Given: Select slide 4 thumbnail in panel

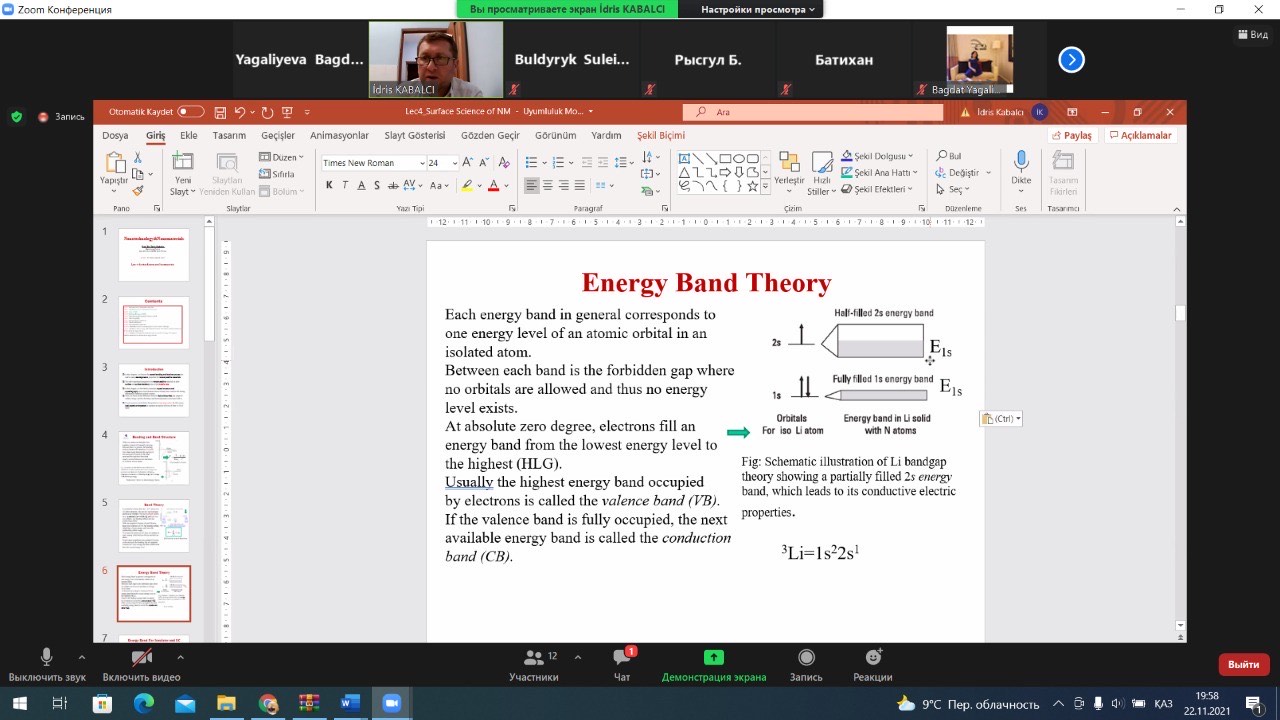Looking at the screenshot, I should tap(154, 458).
